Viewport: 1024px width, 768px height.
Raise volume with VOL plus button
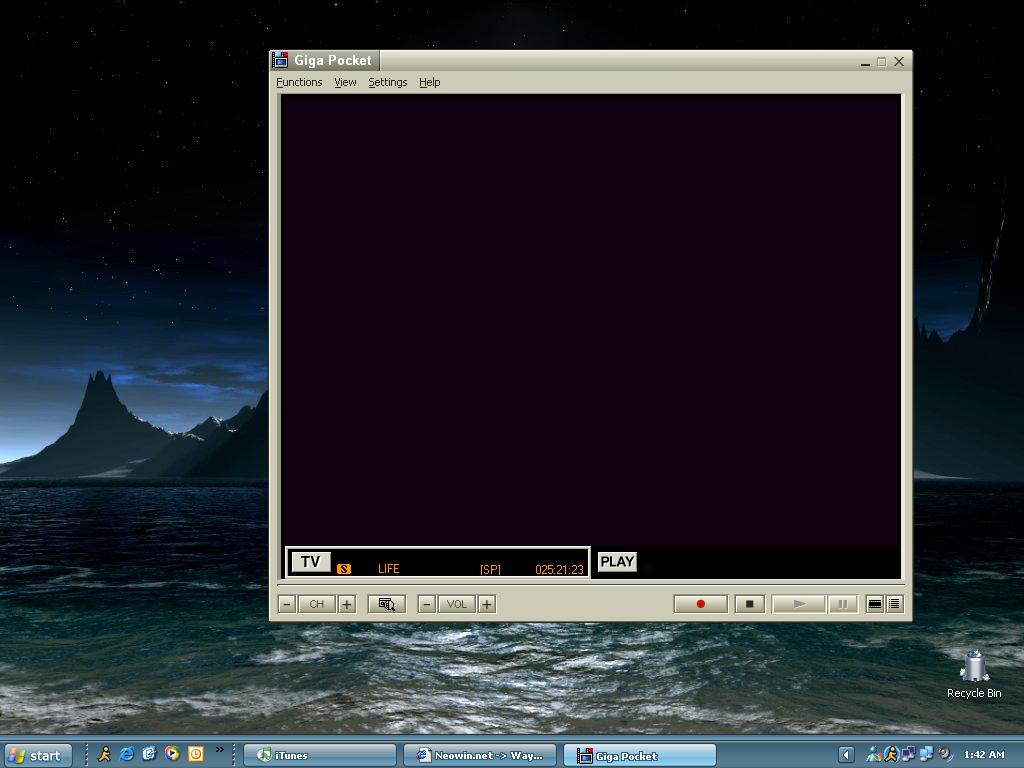pyautogui.click(x=487, y=604)
